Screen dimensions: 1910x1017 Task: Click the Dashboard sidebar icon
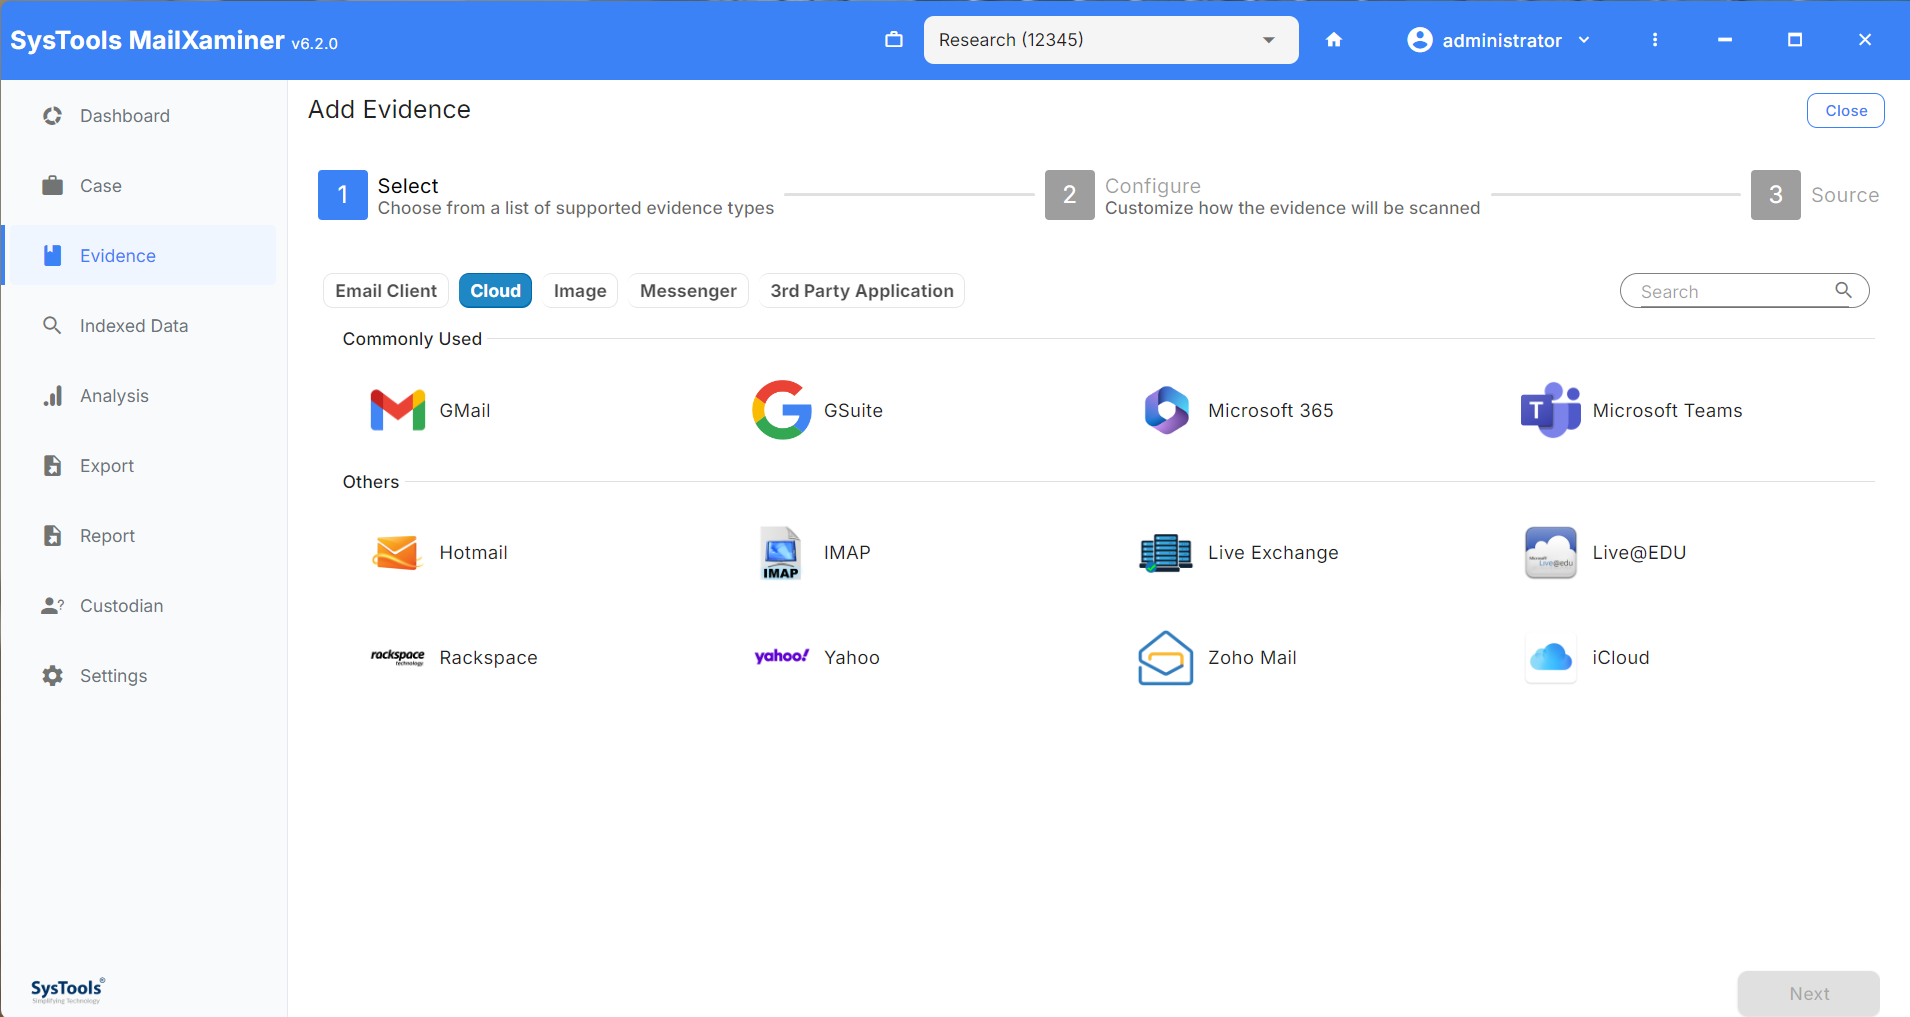(52, 116)
